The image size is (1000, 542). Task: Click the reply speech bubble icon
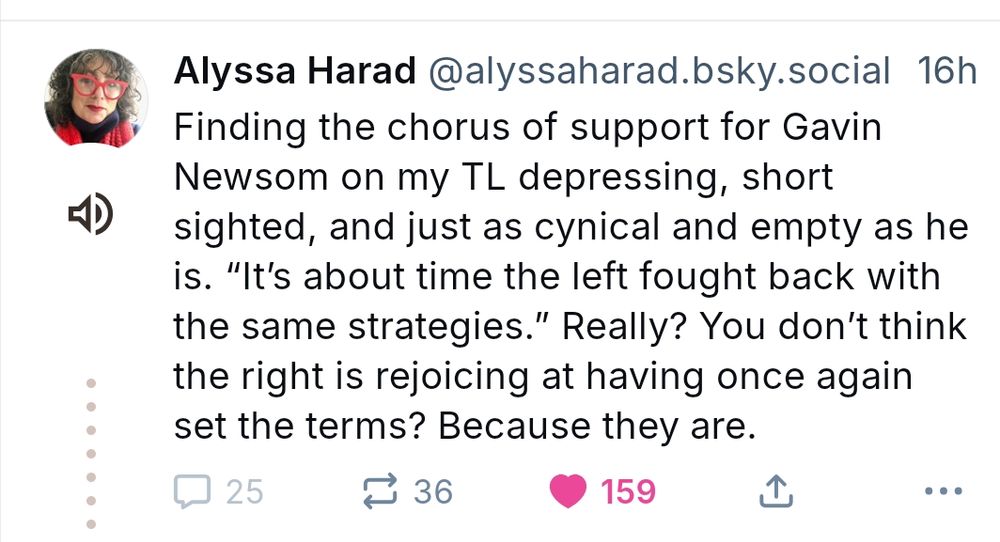(191, 491)
